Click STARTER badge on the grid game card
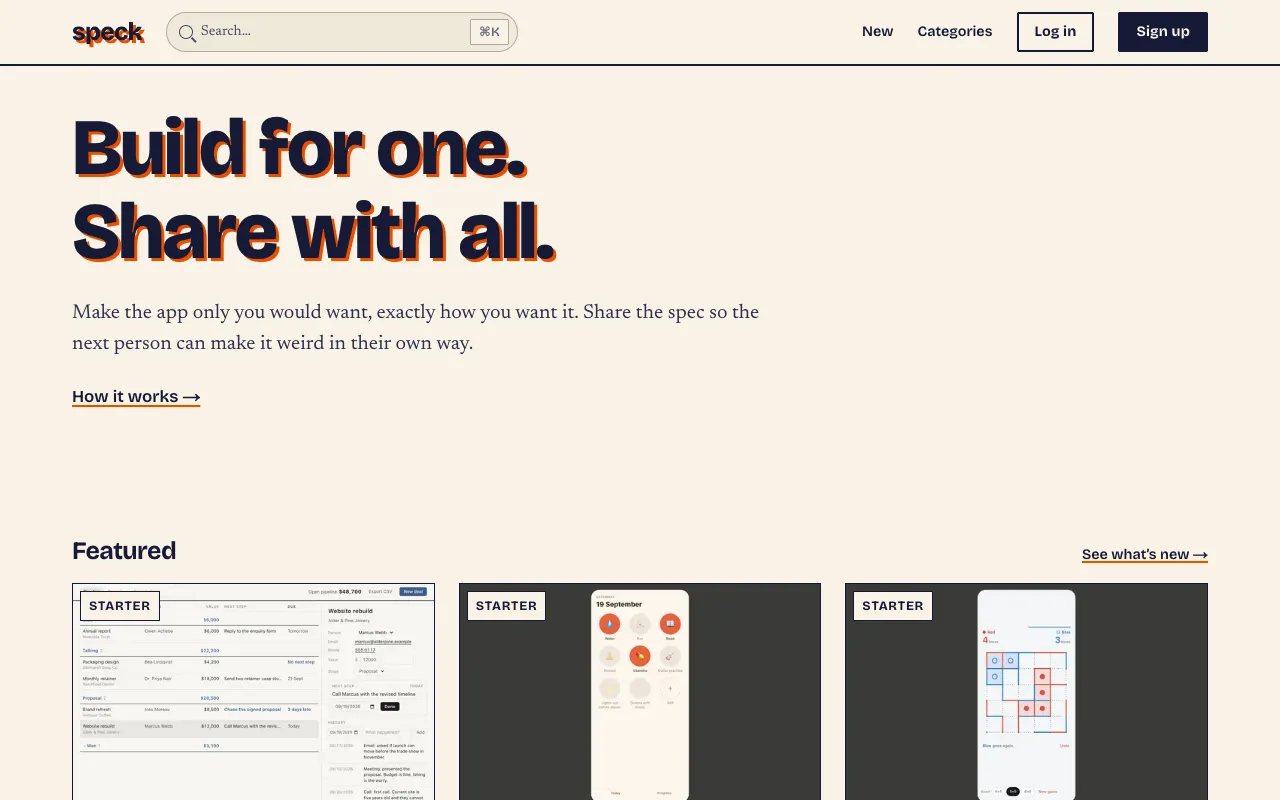Image resolution: width=1280 pixels, height=800 pixels. 893,606
